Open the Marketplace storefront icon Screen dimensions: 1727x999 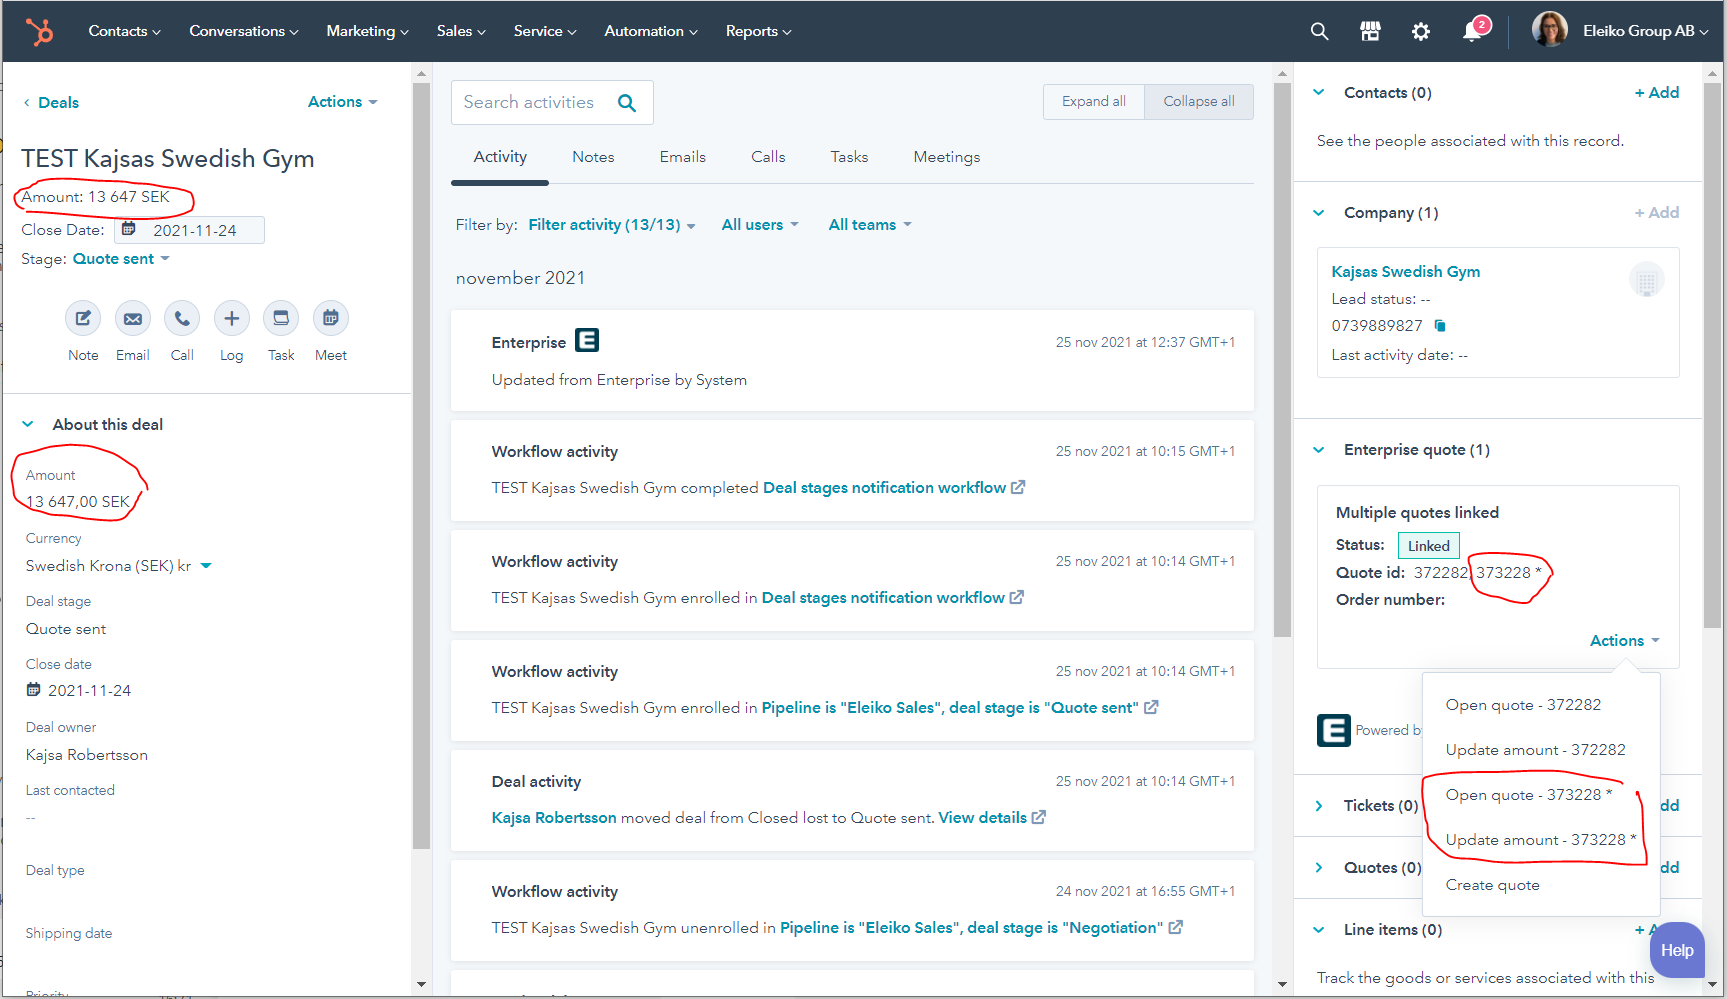[x=1370, y=32]
